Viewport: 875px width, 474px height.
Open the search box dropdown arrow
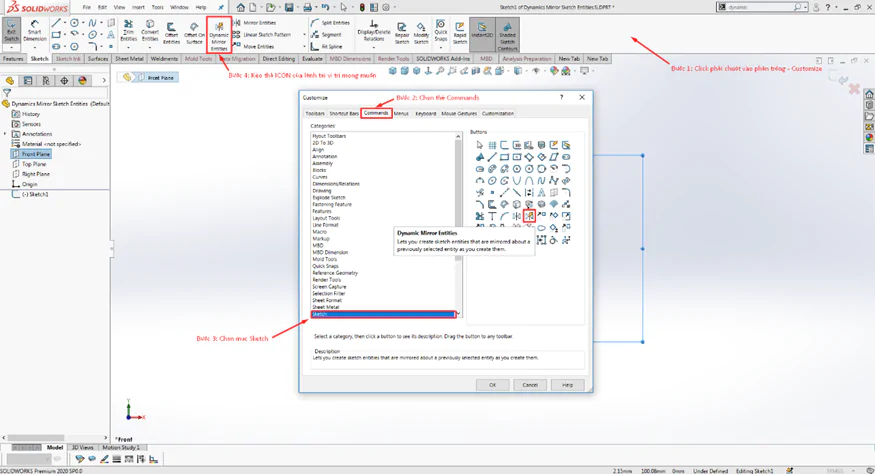point(805,7)
